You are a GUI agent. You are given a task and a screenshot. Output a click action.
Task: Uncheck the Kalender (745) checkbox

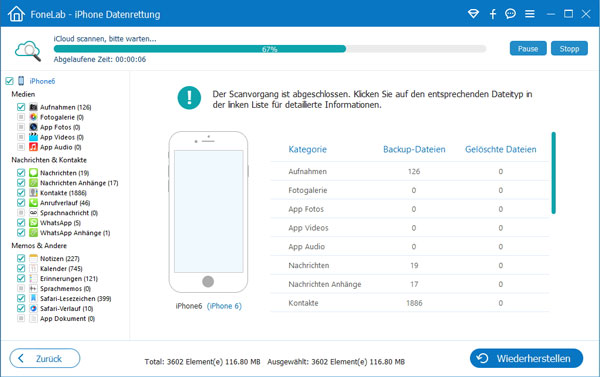(21, 268)
